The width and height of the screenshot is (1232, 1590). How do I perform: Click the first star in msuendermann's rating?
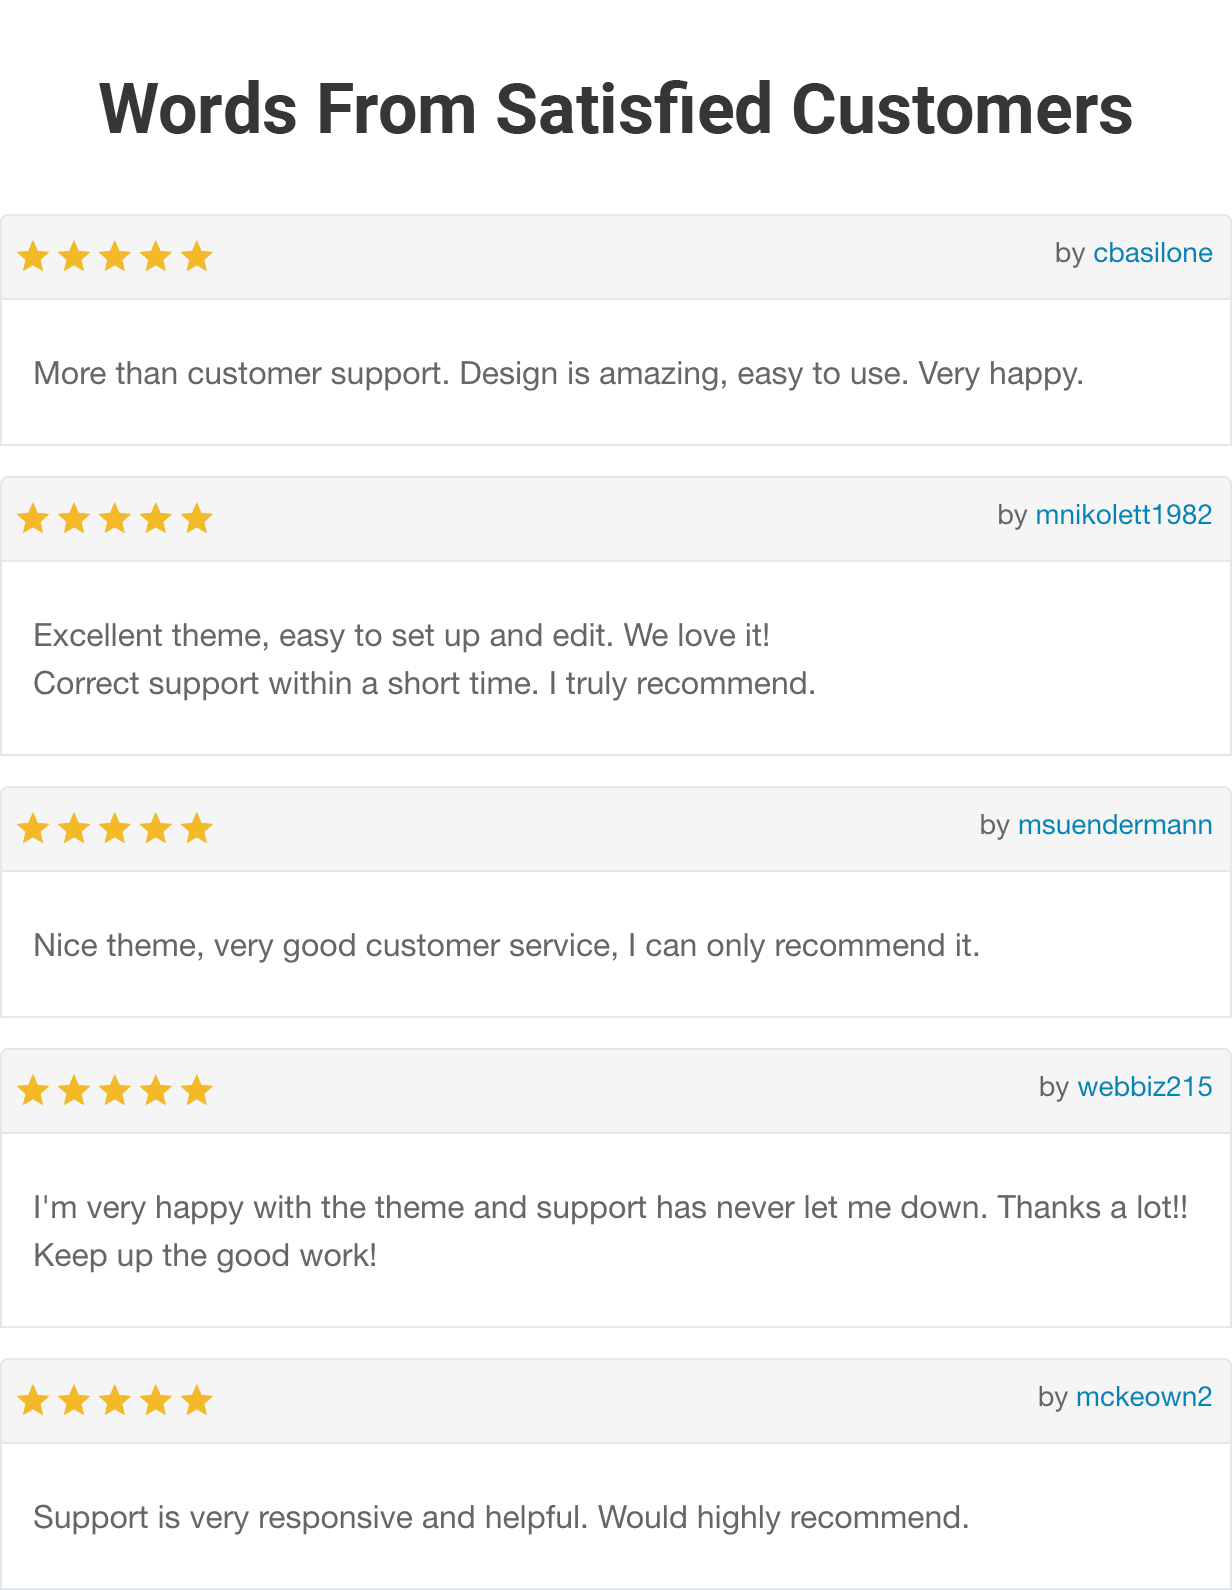coord(32,828)
